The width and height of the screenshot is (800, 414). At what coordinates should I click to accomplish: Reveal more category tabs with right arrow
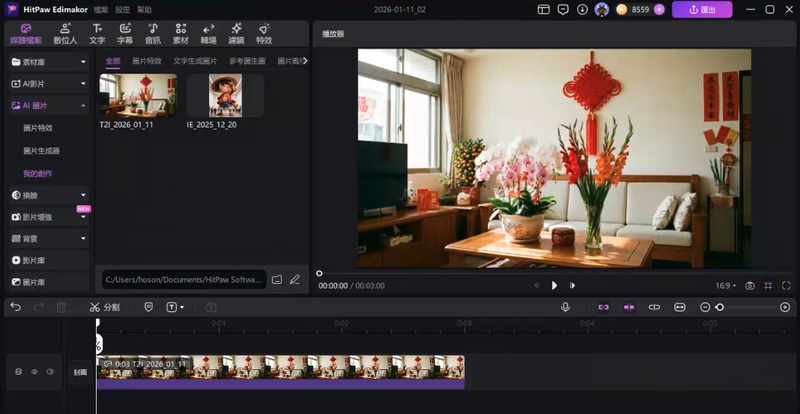point(305,61)
